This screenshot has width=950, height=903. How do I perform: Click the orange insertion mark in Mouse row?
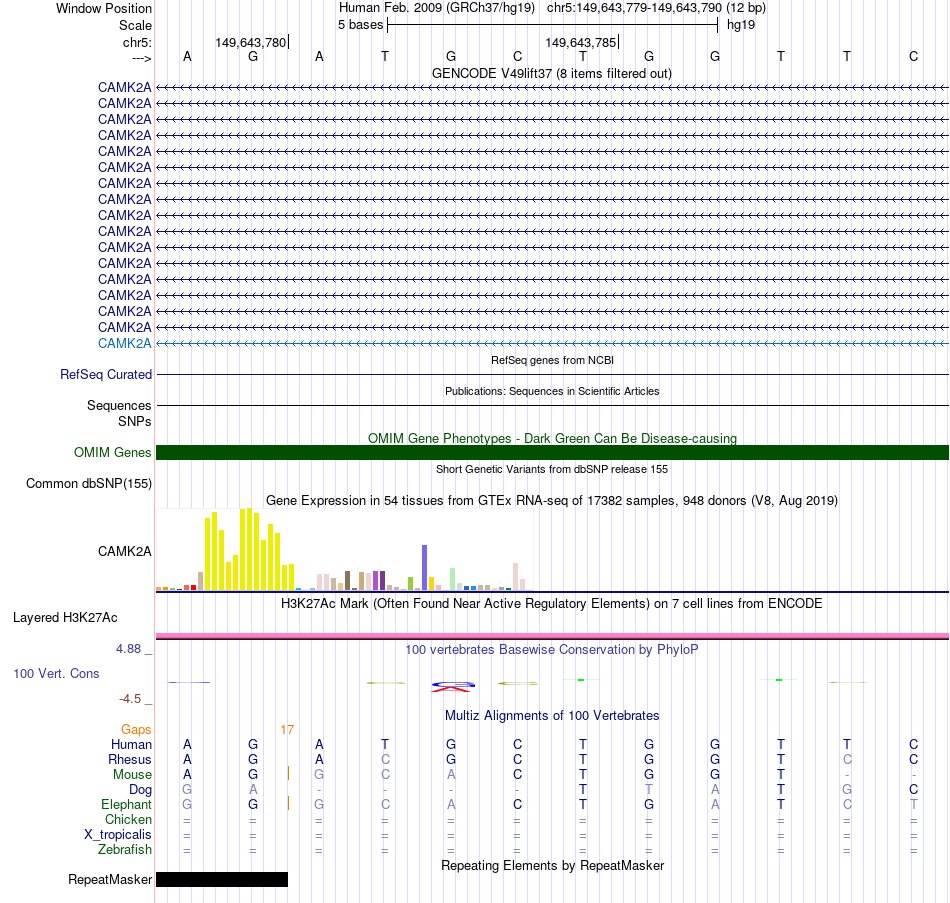tap(288, 773)
